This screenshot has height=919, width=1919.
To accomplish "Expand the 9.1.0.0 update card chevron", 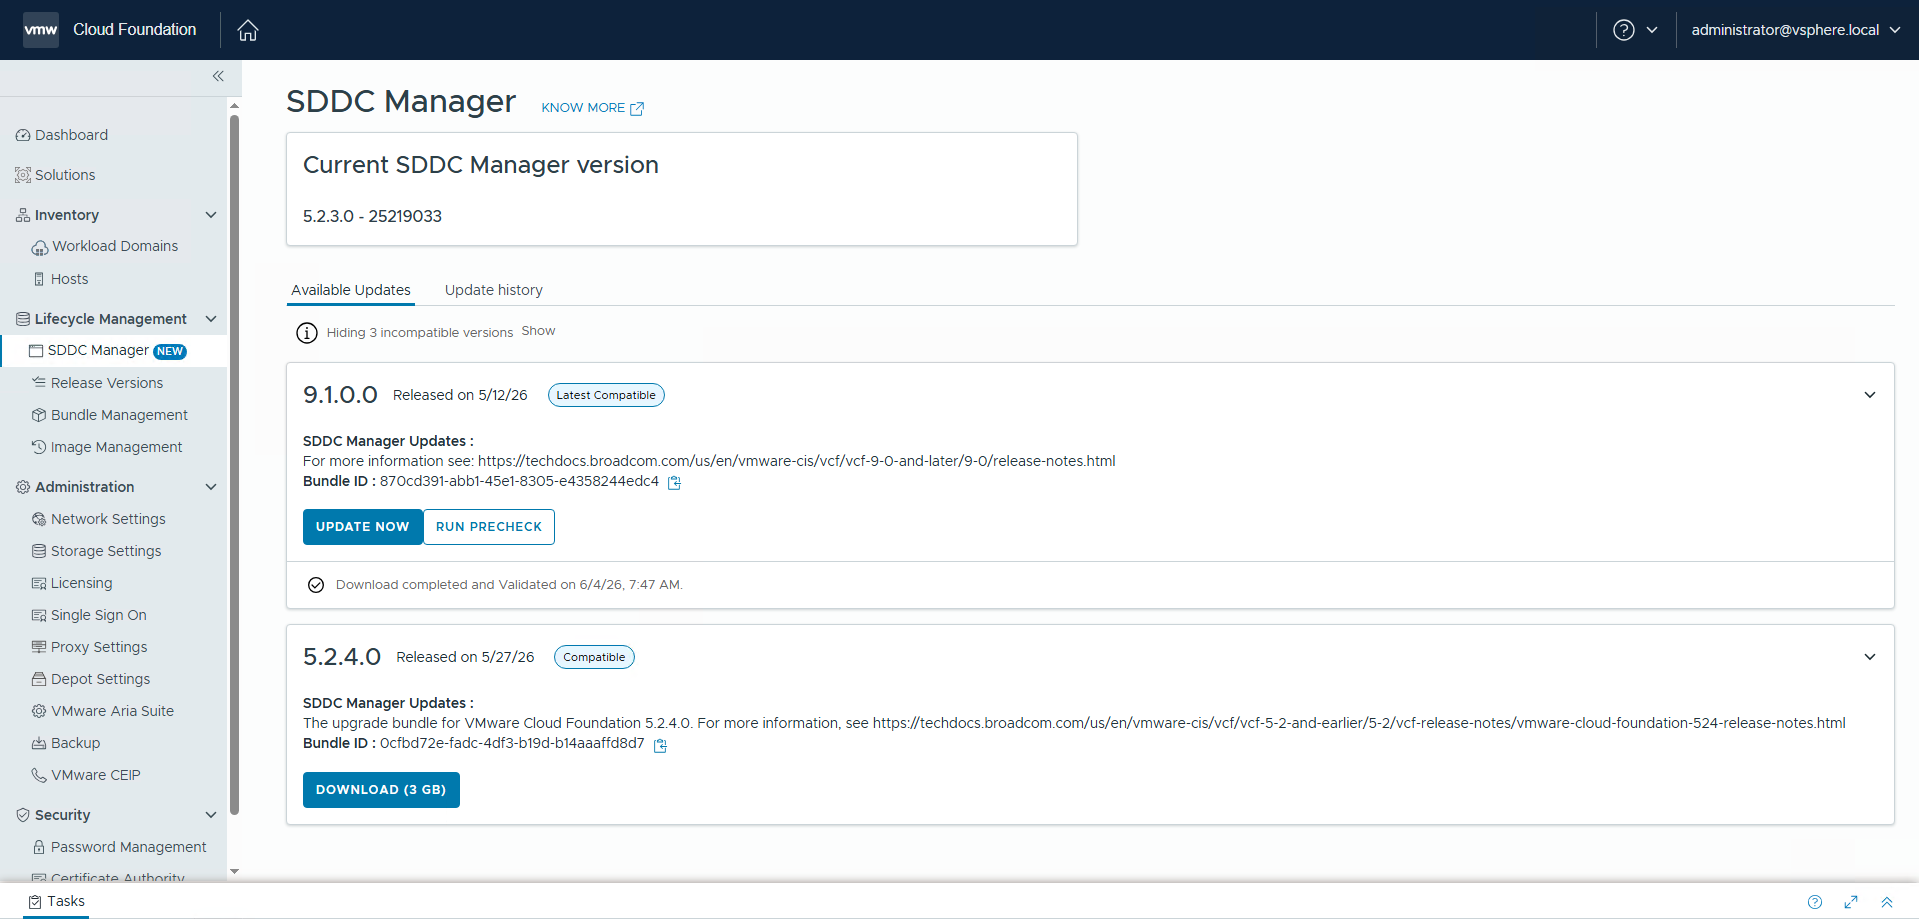I will point(1870,395).
